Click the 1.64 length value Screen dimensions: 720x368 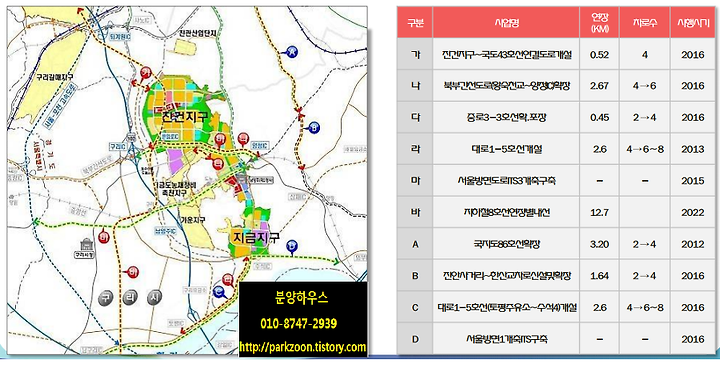[x=599, y=276]
